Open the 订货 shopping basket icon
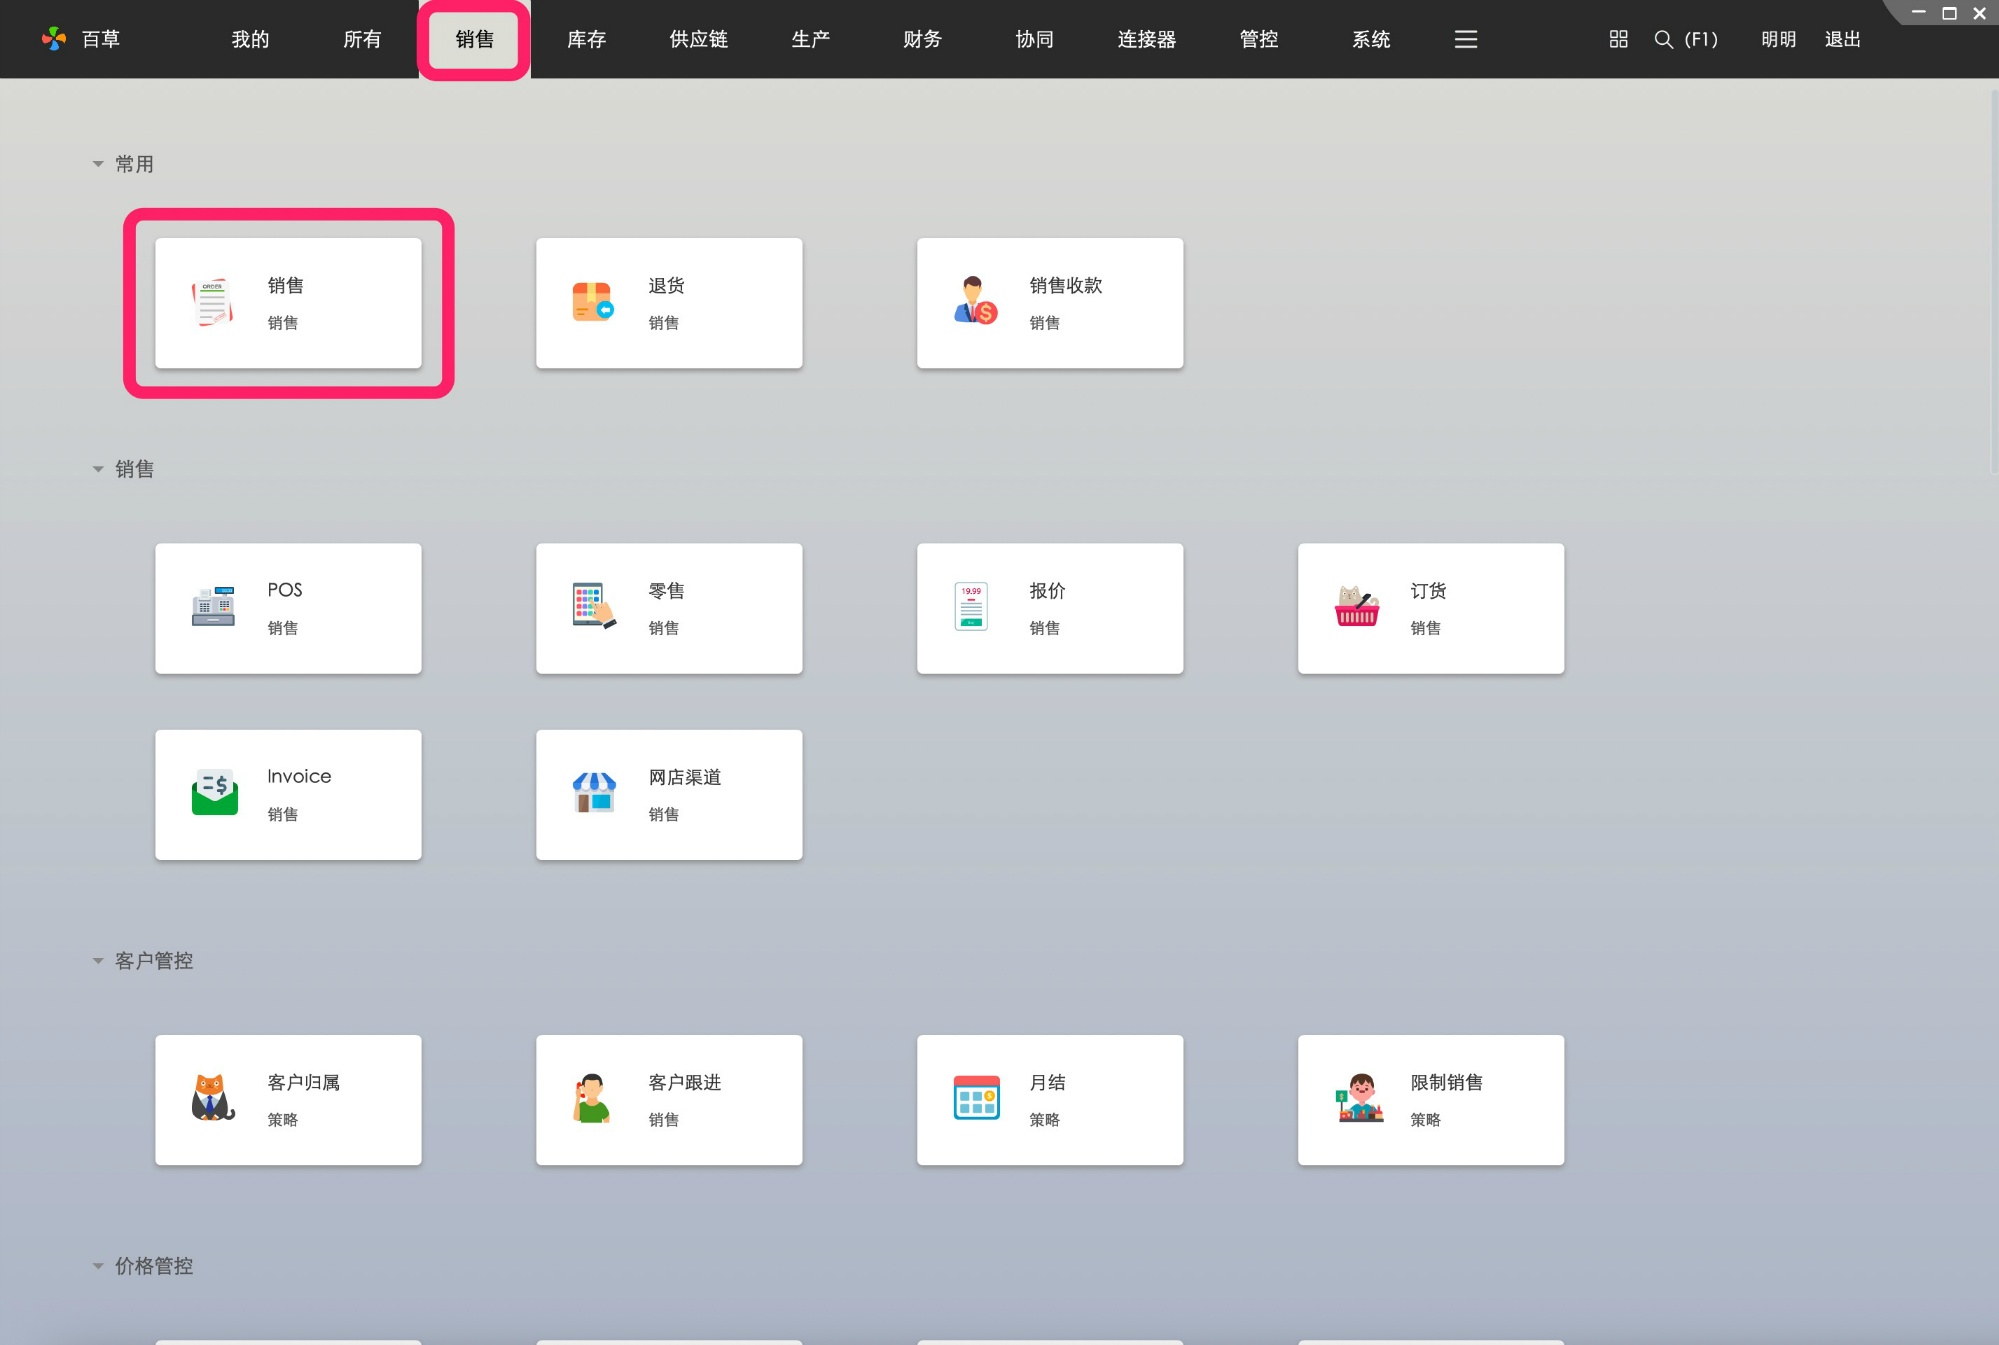 [x=1357, y=606]
